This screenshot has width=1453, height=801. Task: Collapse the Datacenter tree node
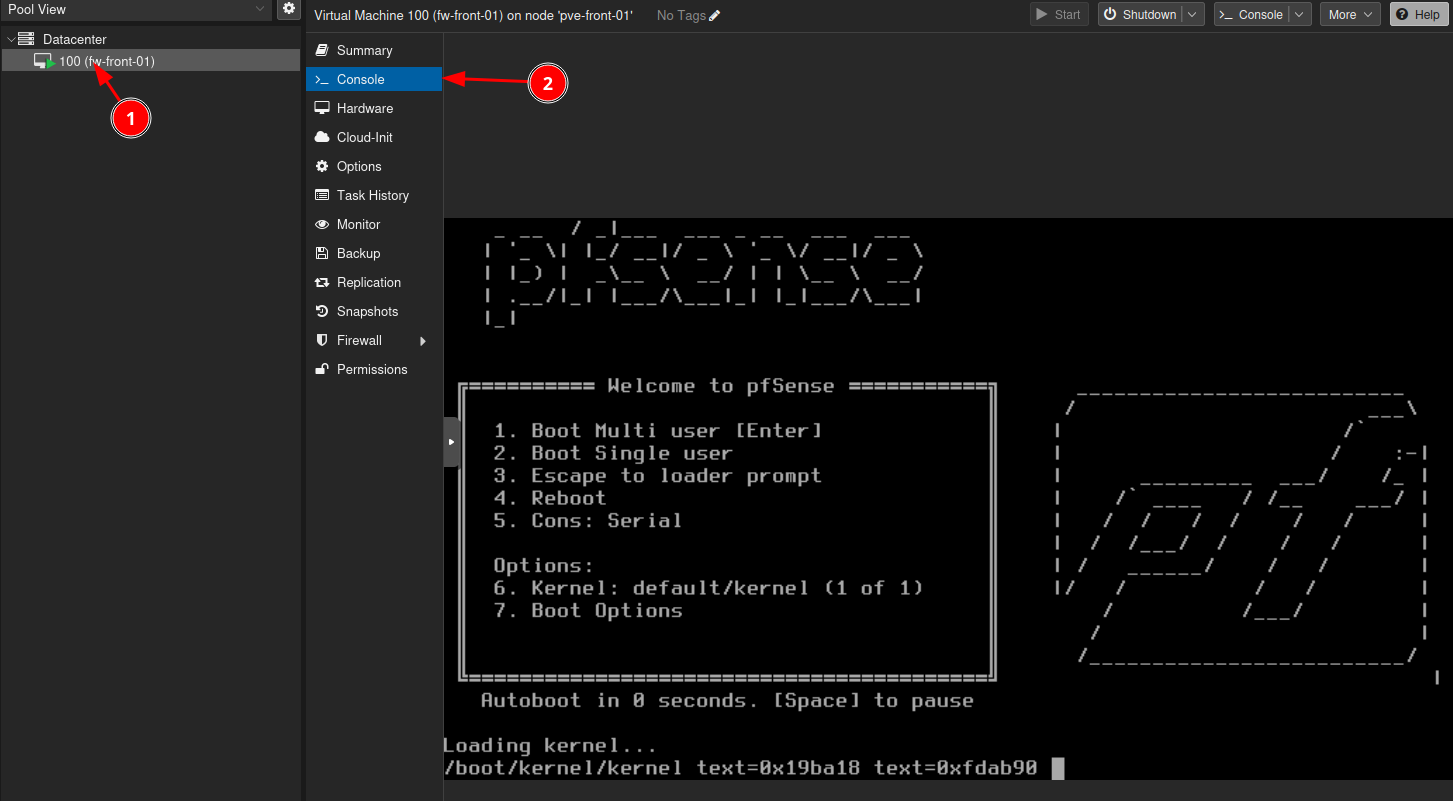(11, 39)
